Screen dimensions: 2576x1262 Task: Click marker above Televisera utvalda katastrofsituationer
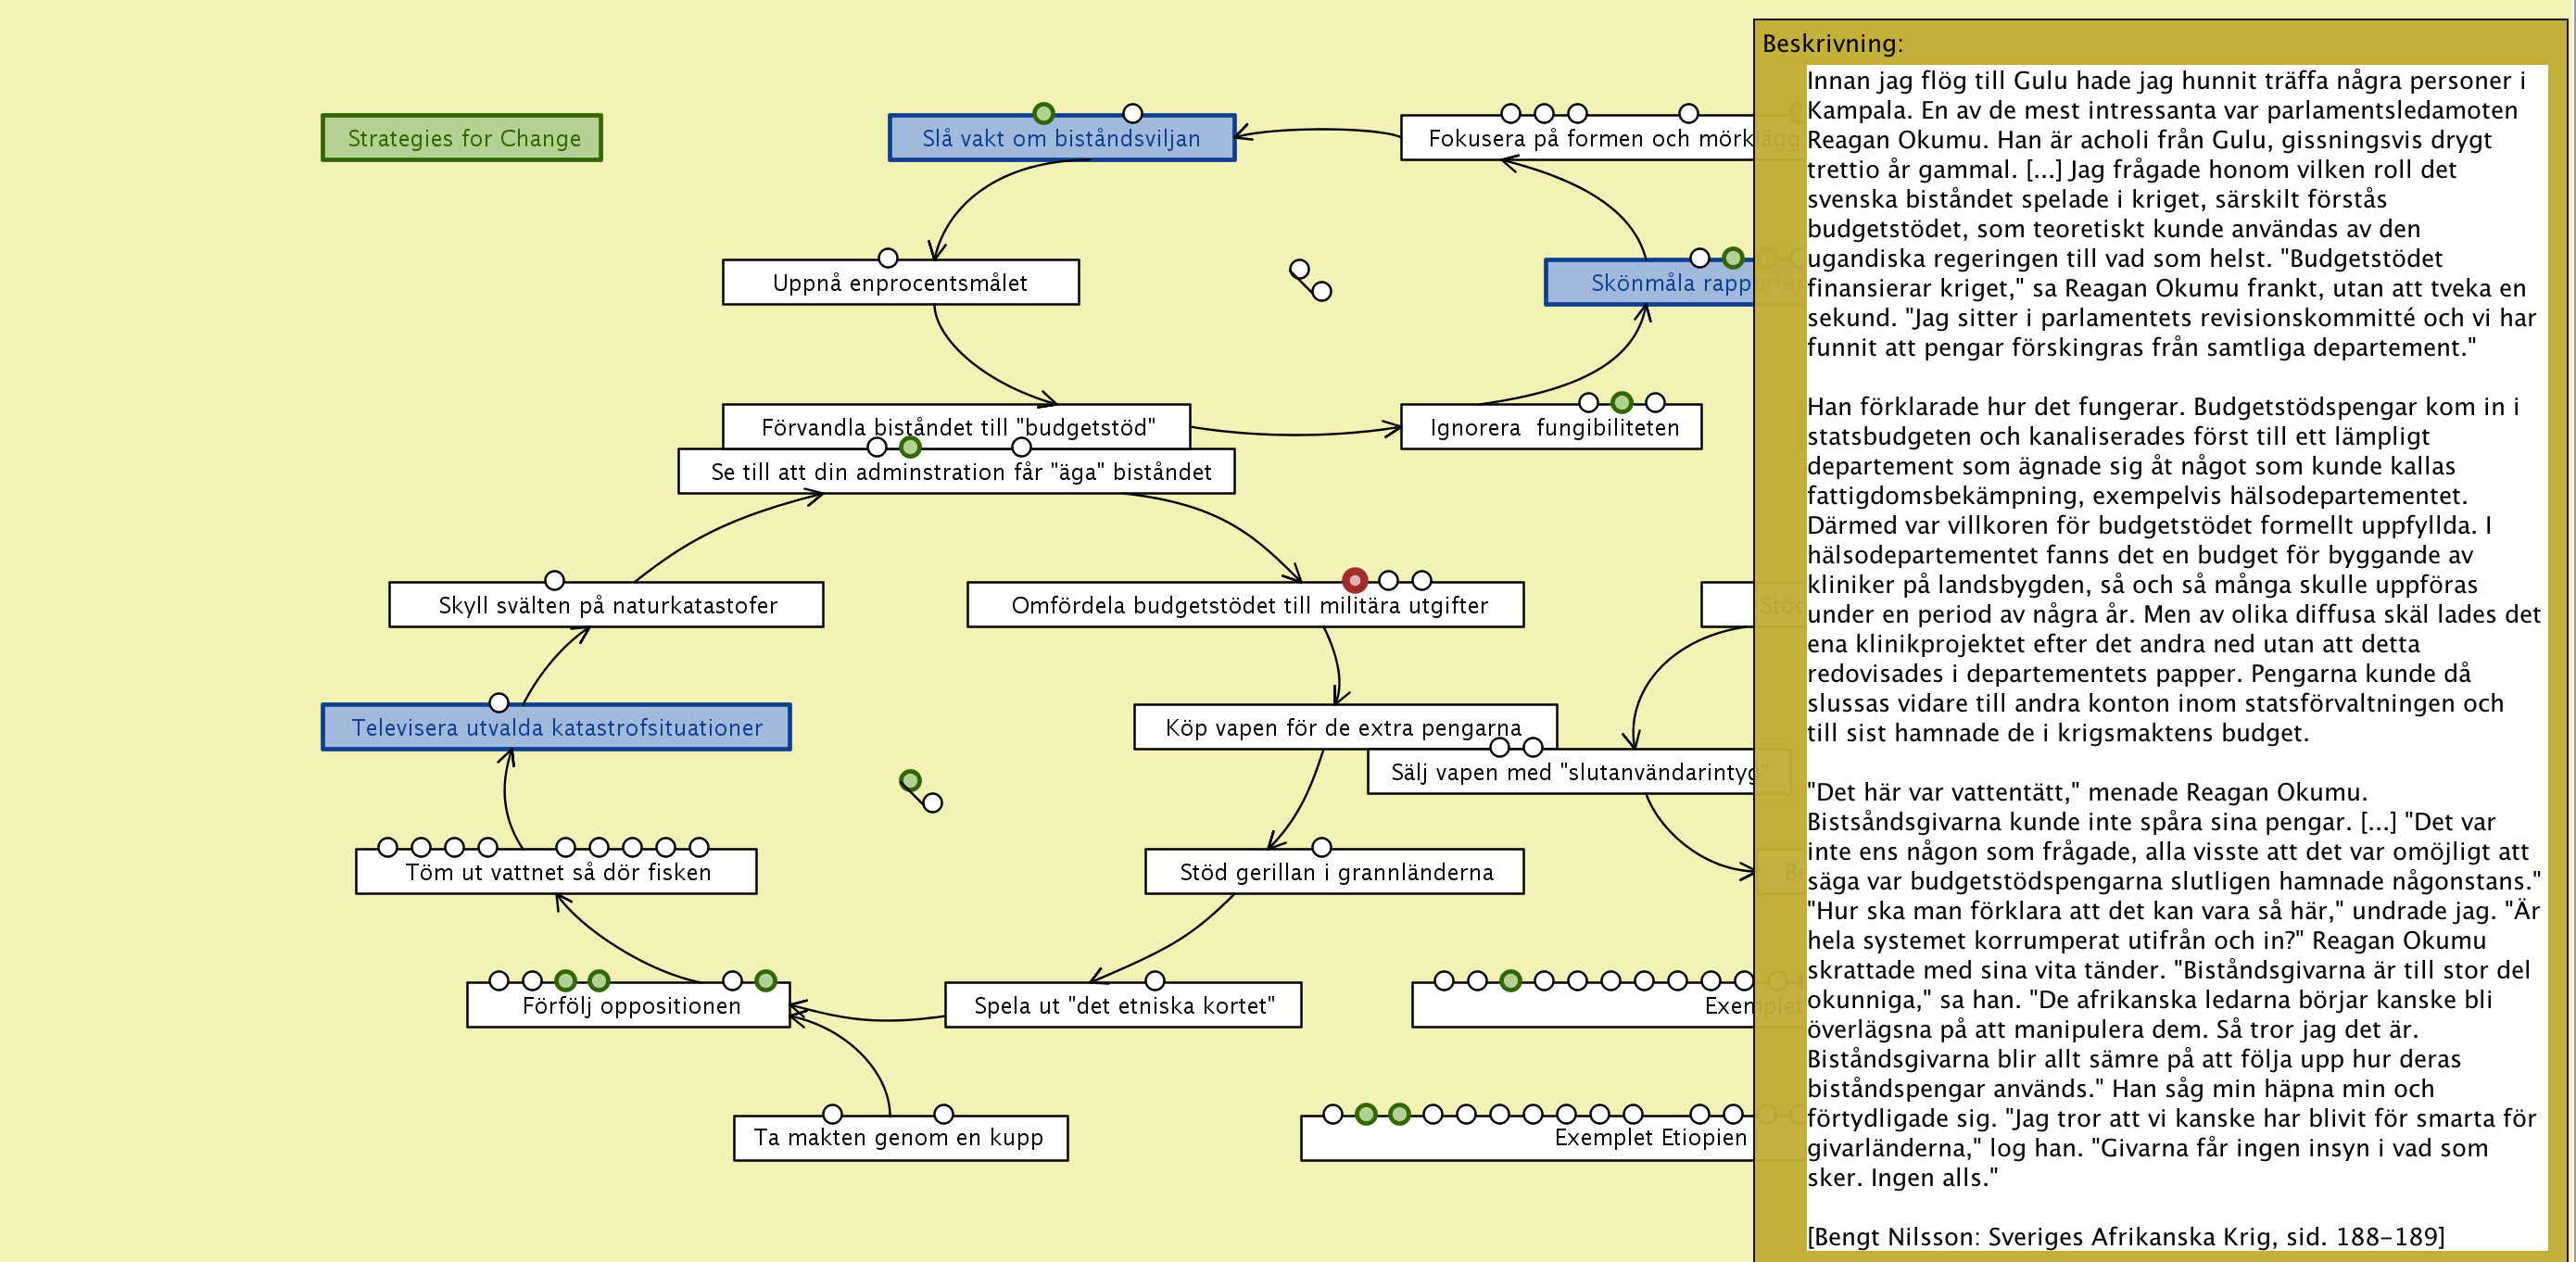click(x=499, y=702)
